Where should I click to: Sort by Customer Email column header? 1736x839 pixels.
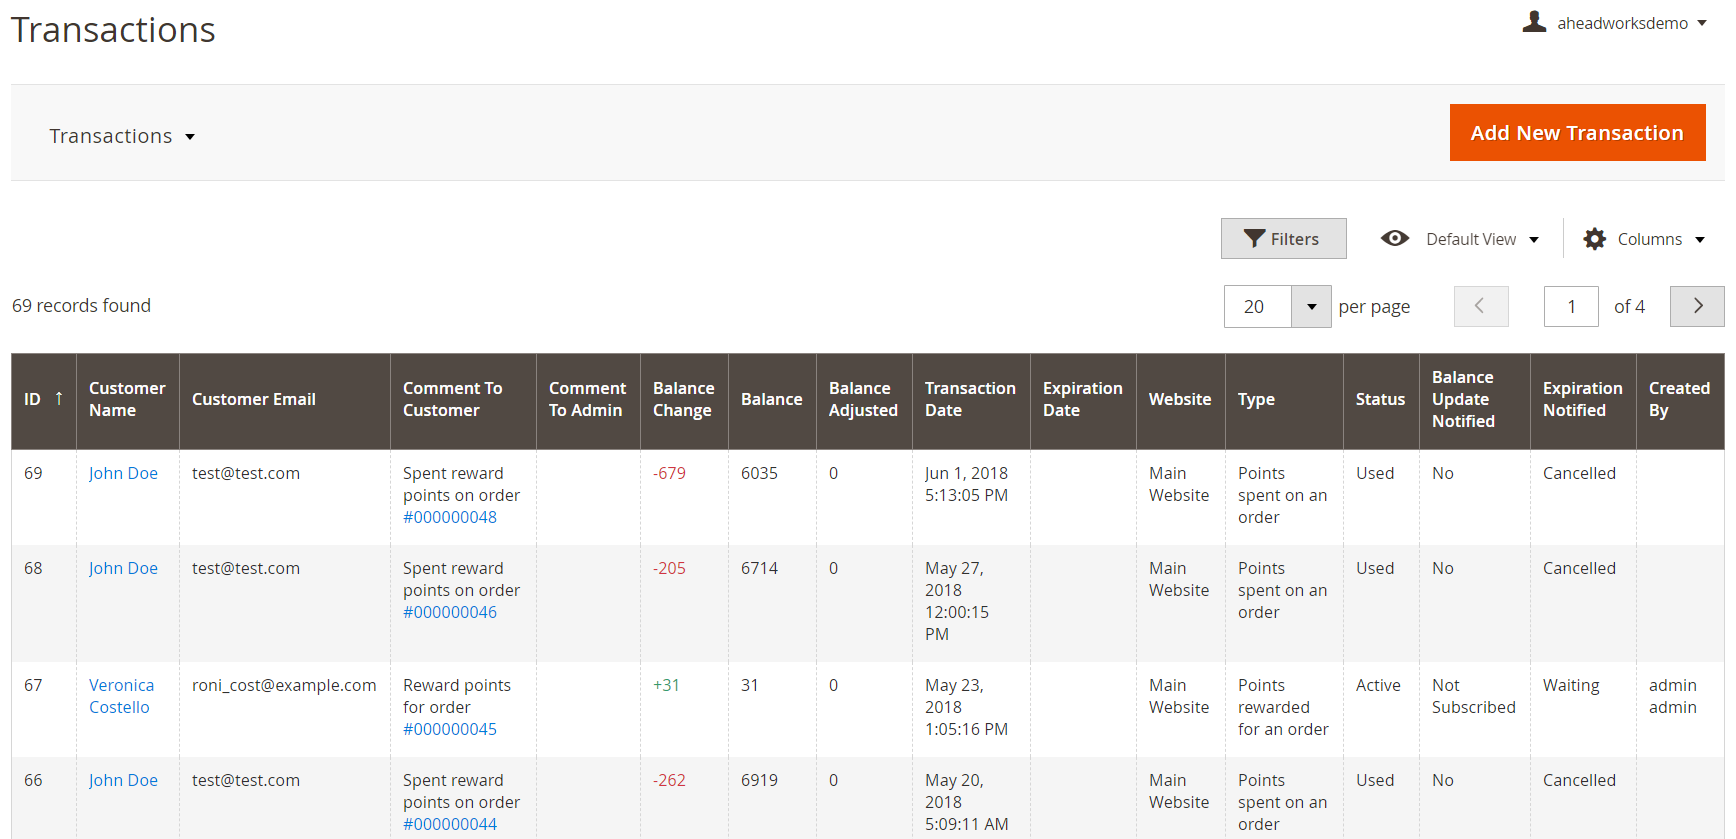click(x=254, y=399)
